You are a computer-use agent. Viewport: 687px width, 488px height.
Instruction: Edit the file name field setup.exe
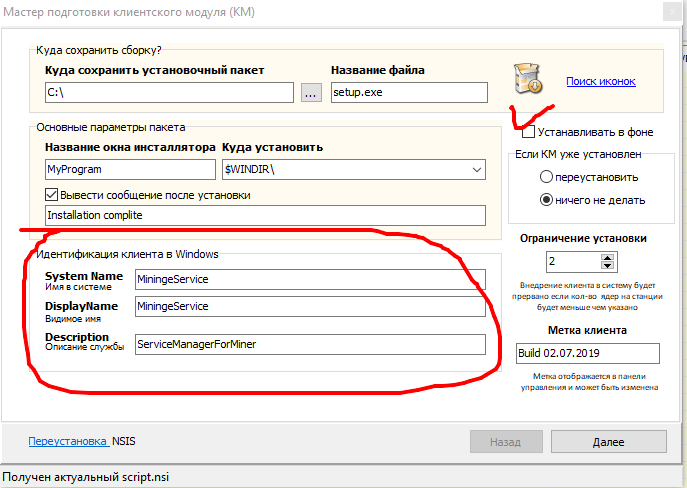point(409,92)
